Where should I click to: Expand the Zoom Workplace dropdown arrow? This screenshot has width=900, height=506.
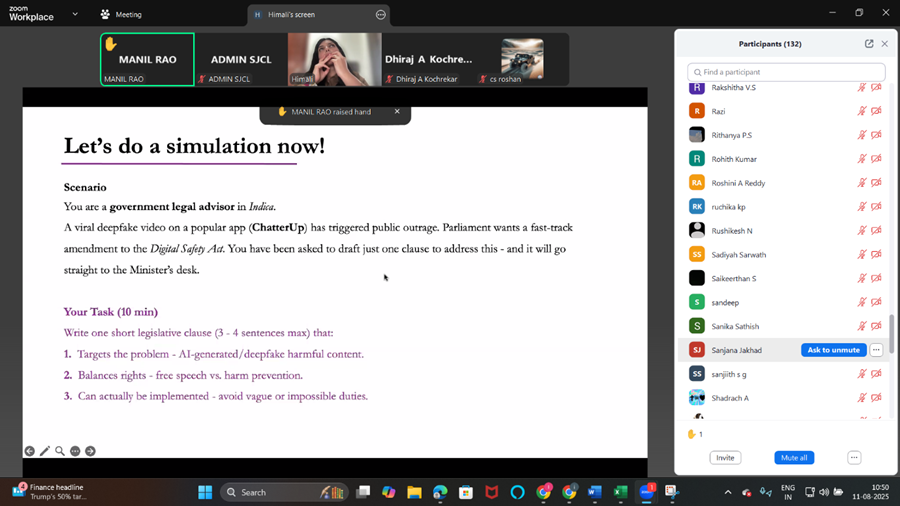[x=75, y=15]
